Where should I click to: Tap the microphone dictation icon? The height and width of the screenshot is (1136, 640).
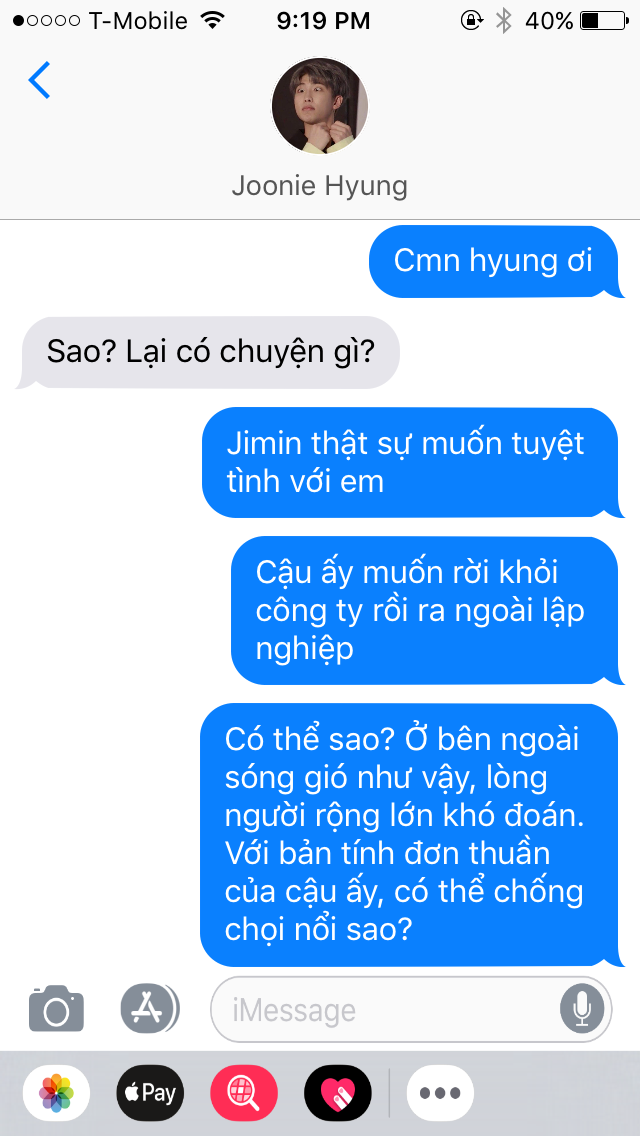pos(581,1010)
